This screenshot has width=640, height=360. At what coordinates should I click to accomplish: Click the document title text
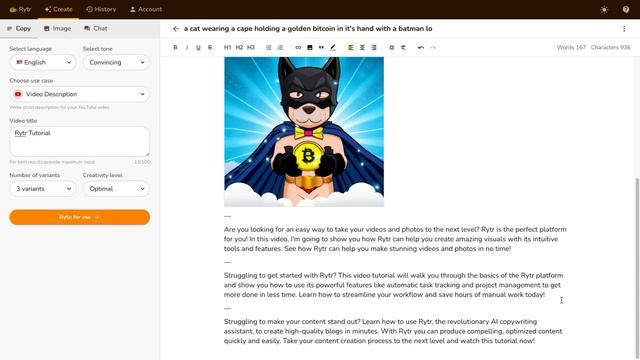tap(308, 29)
